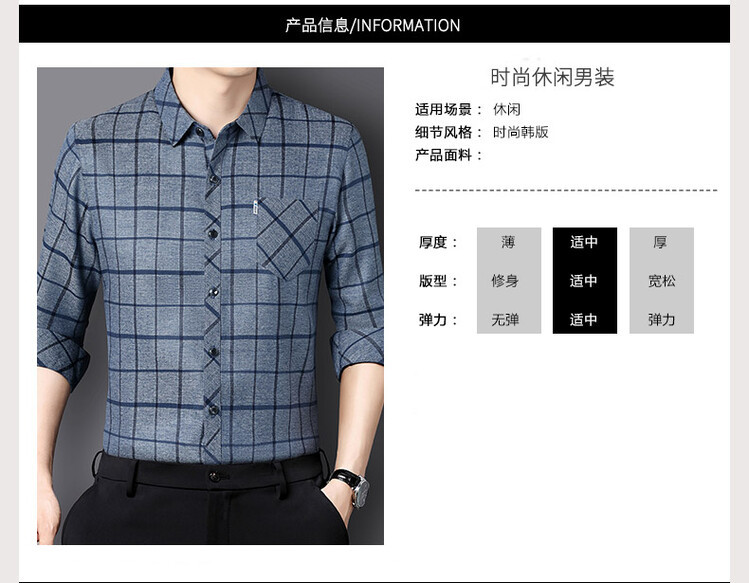
Task: Click the small white pocket tag label
Action: coord(256,206)
